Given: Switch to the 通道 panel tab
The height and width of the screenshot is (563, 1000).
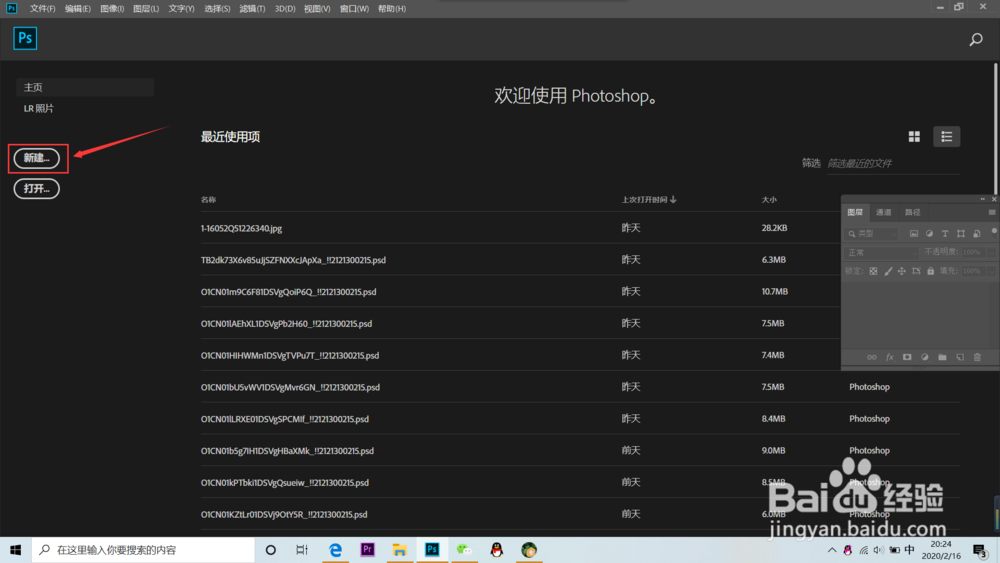Looking at the screenshot, I should (x=884, y=212).
